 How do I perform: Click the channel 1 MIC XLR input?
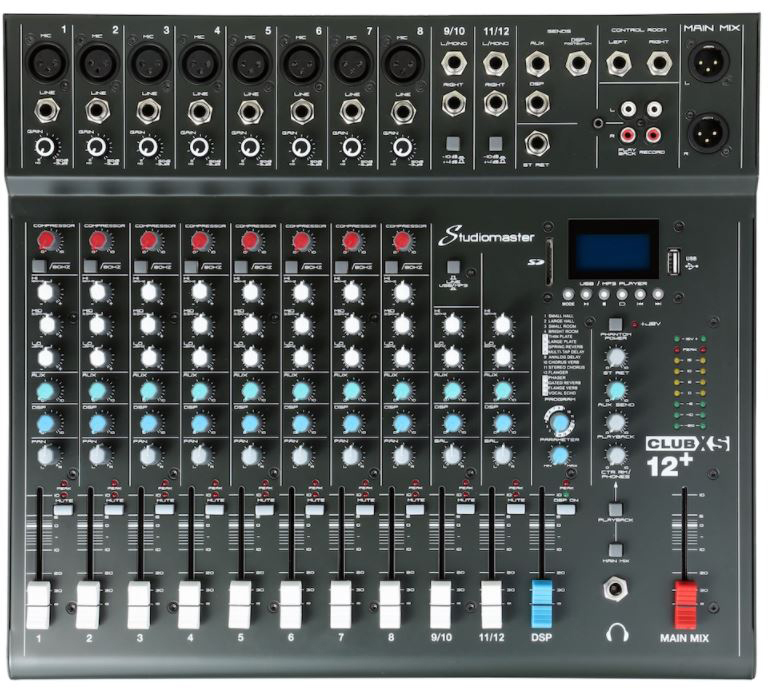coord(47,64)
